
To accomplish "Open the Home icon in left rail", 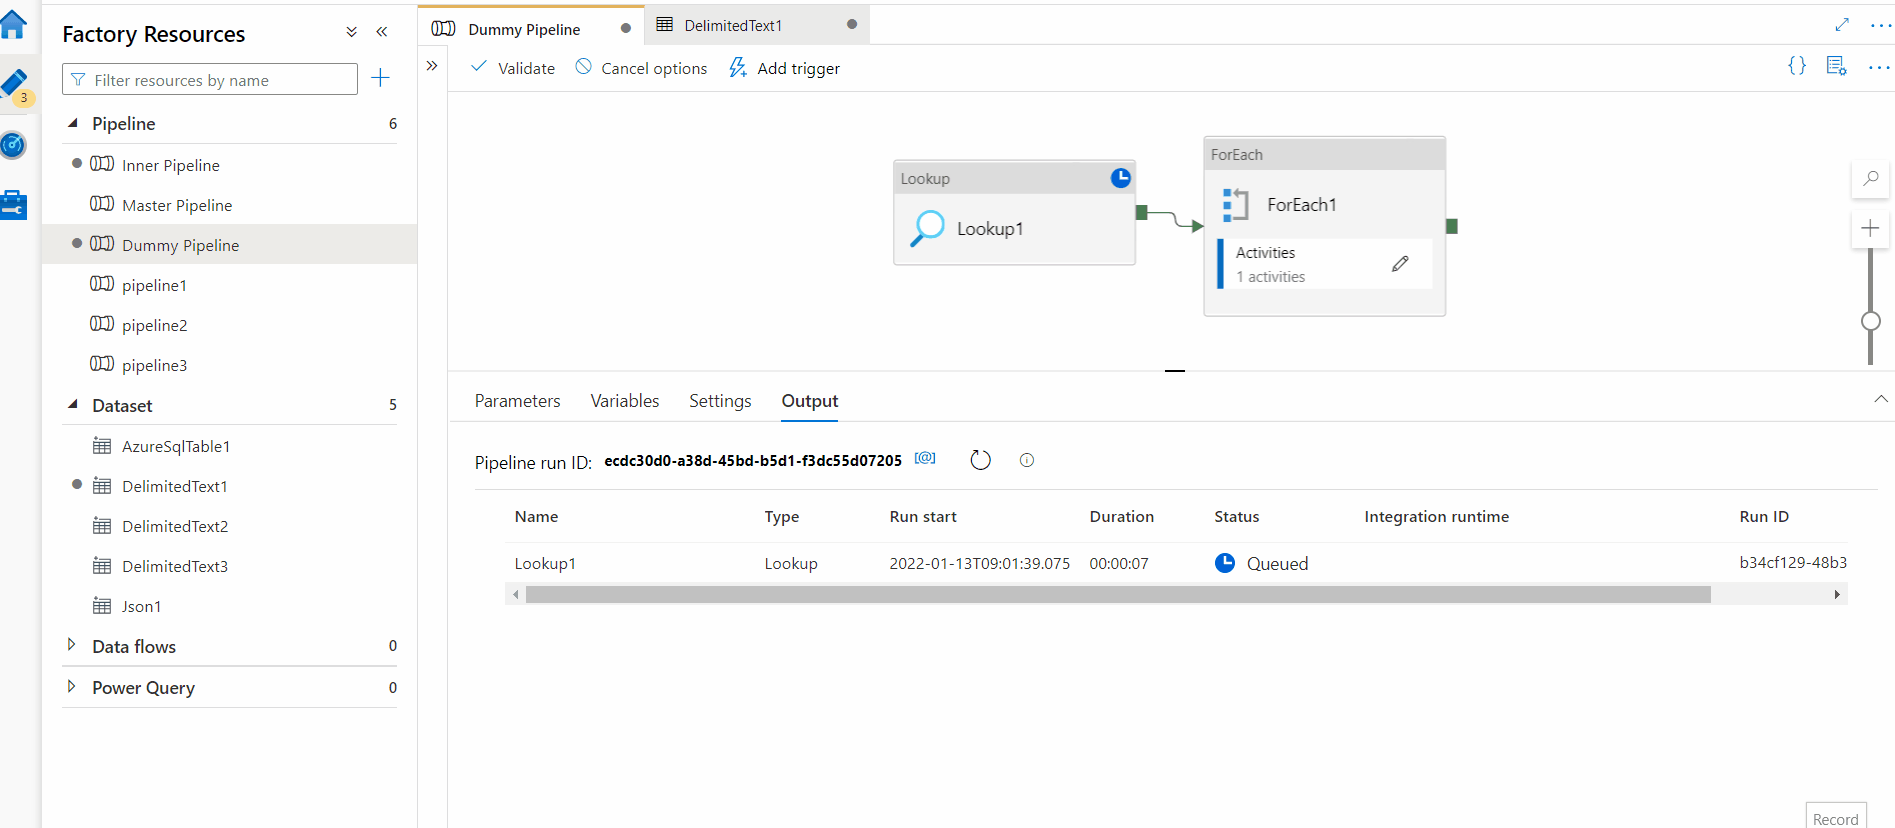I will click(13, 24).
